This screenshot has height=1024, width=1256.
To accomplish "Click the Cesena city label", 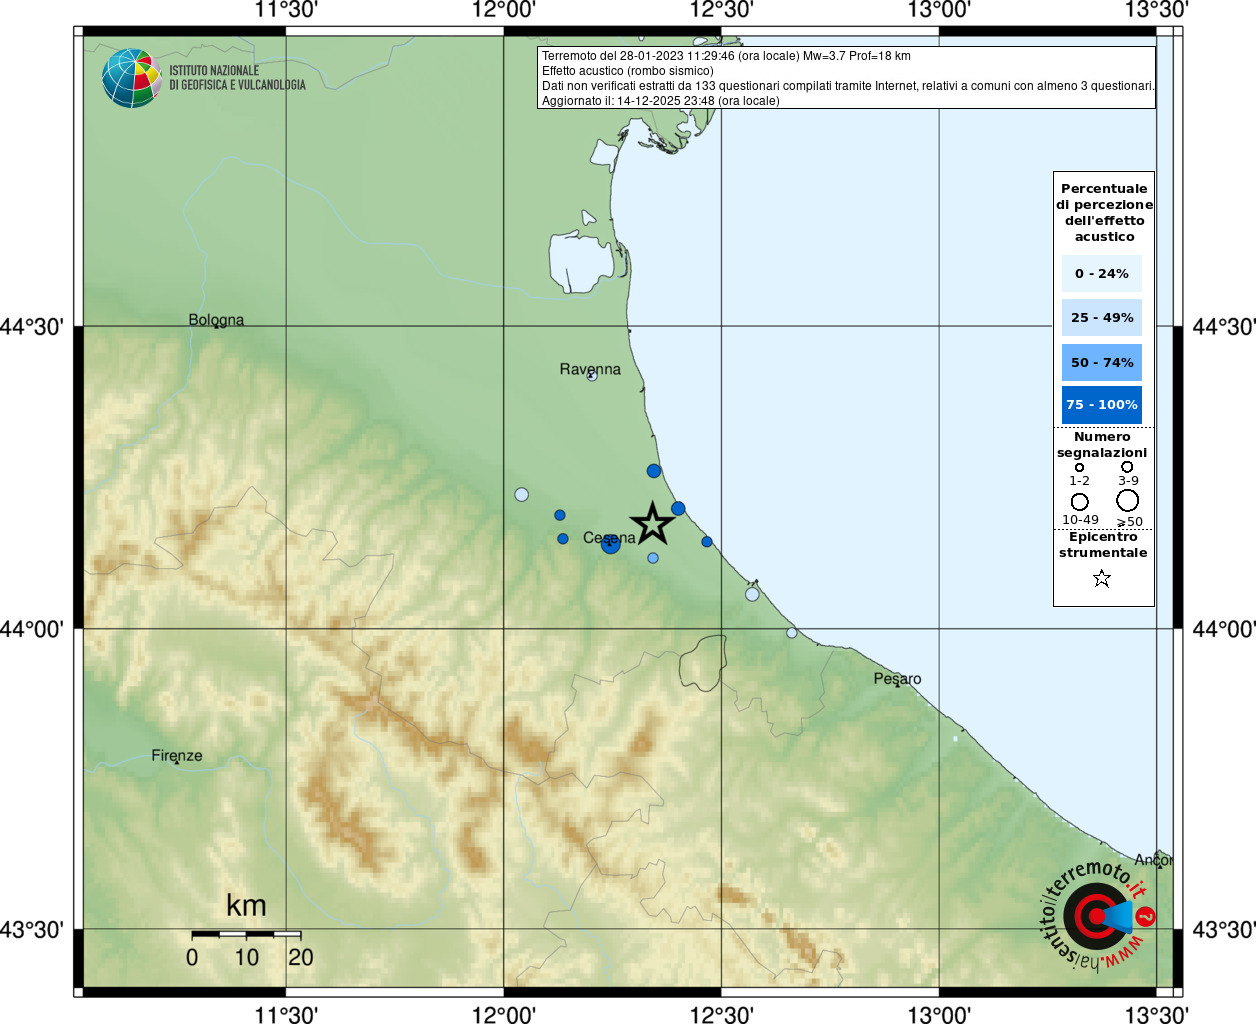I will (609, 538).
